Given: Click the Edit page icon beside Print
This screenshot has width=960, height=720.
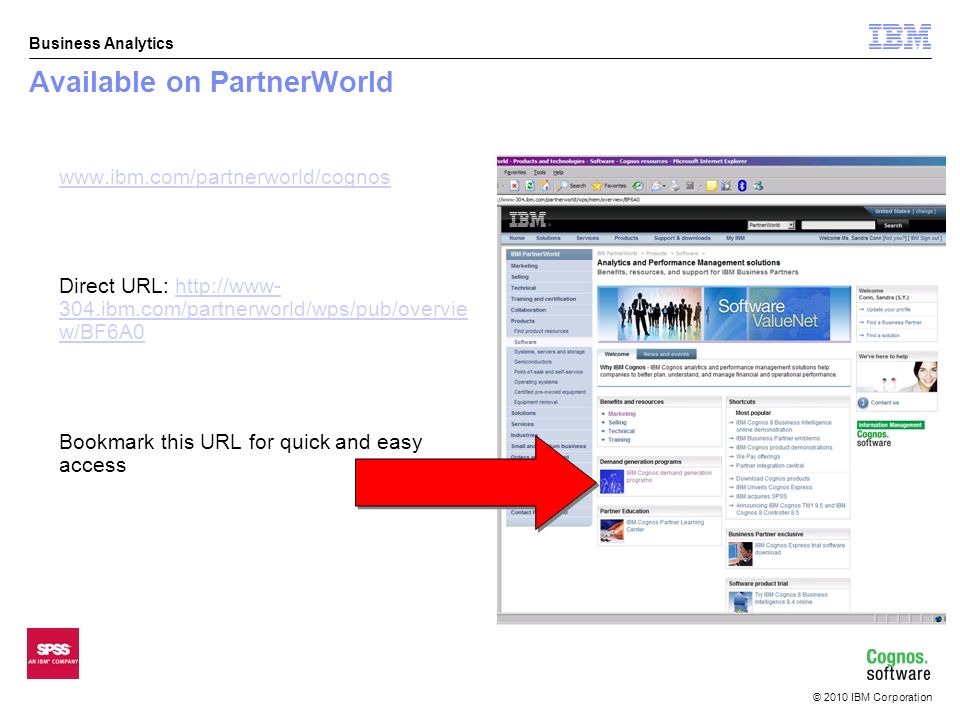Looking at the screenshot, I should pyautogui.click(x=690, y=186).
